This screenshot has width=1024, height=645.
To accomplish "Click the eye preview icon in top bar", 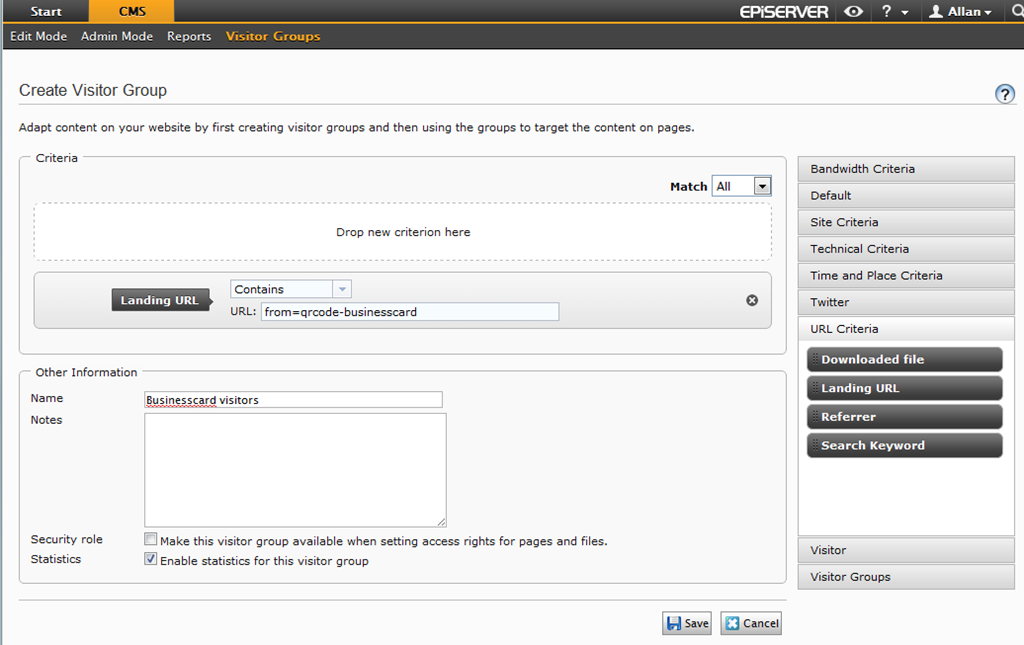I will coord(853,12).
